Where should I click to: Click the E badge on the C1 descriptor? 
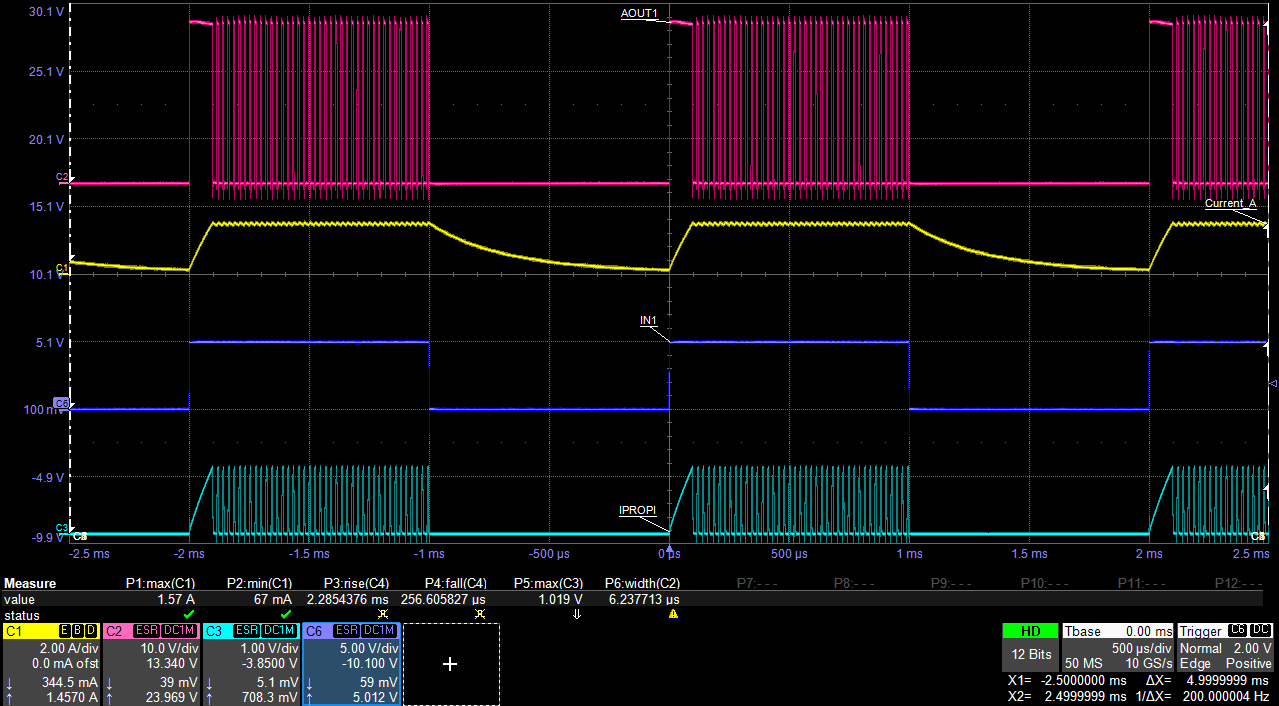(x=63, y=630)
